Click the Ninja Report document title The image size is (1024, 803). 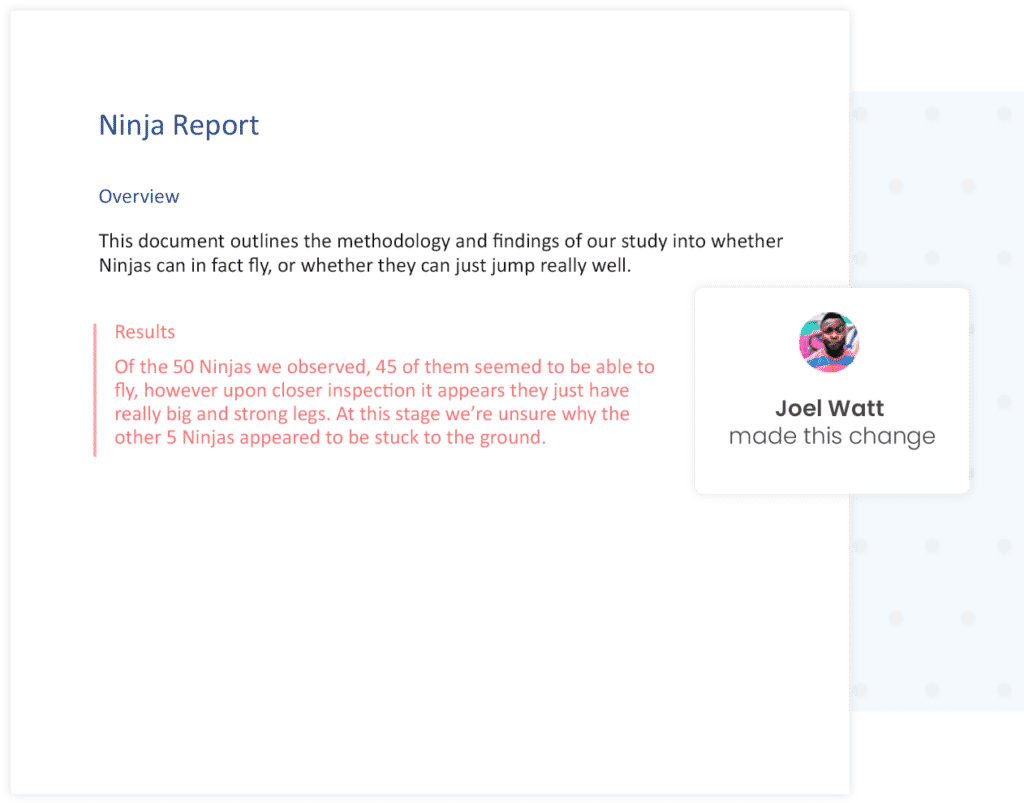pyautogui.click(x=178, y=124)
